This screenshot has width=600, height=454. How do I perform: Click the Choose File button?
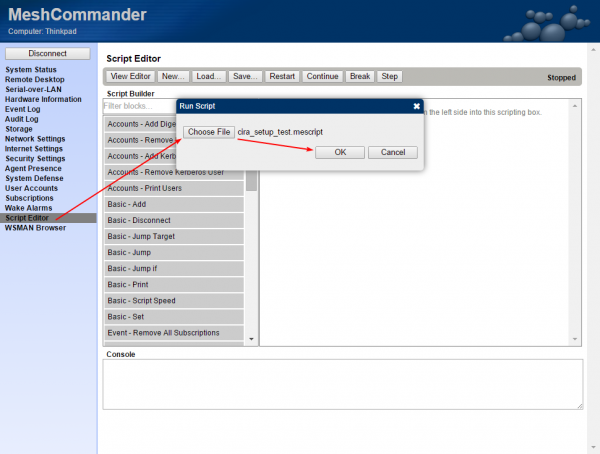point(209,132)
